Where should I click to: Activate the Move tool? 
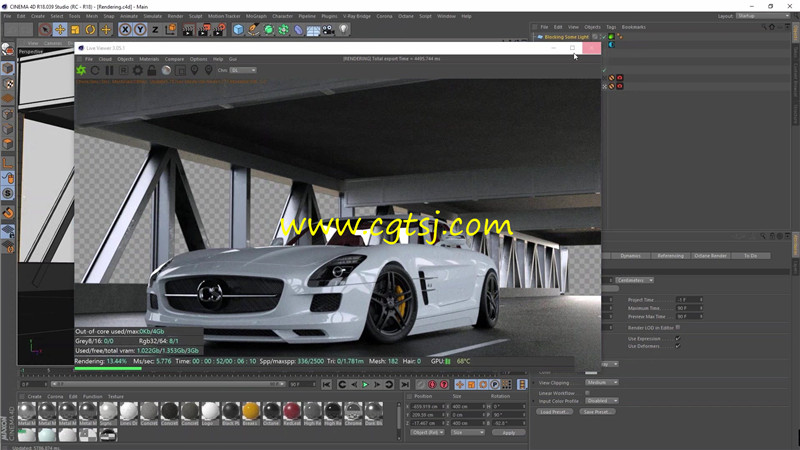(x=60, y=30)
